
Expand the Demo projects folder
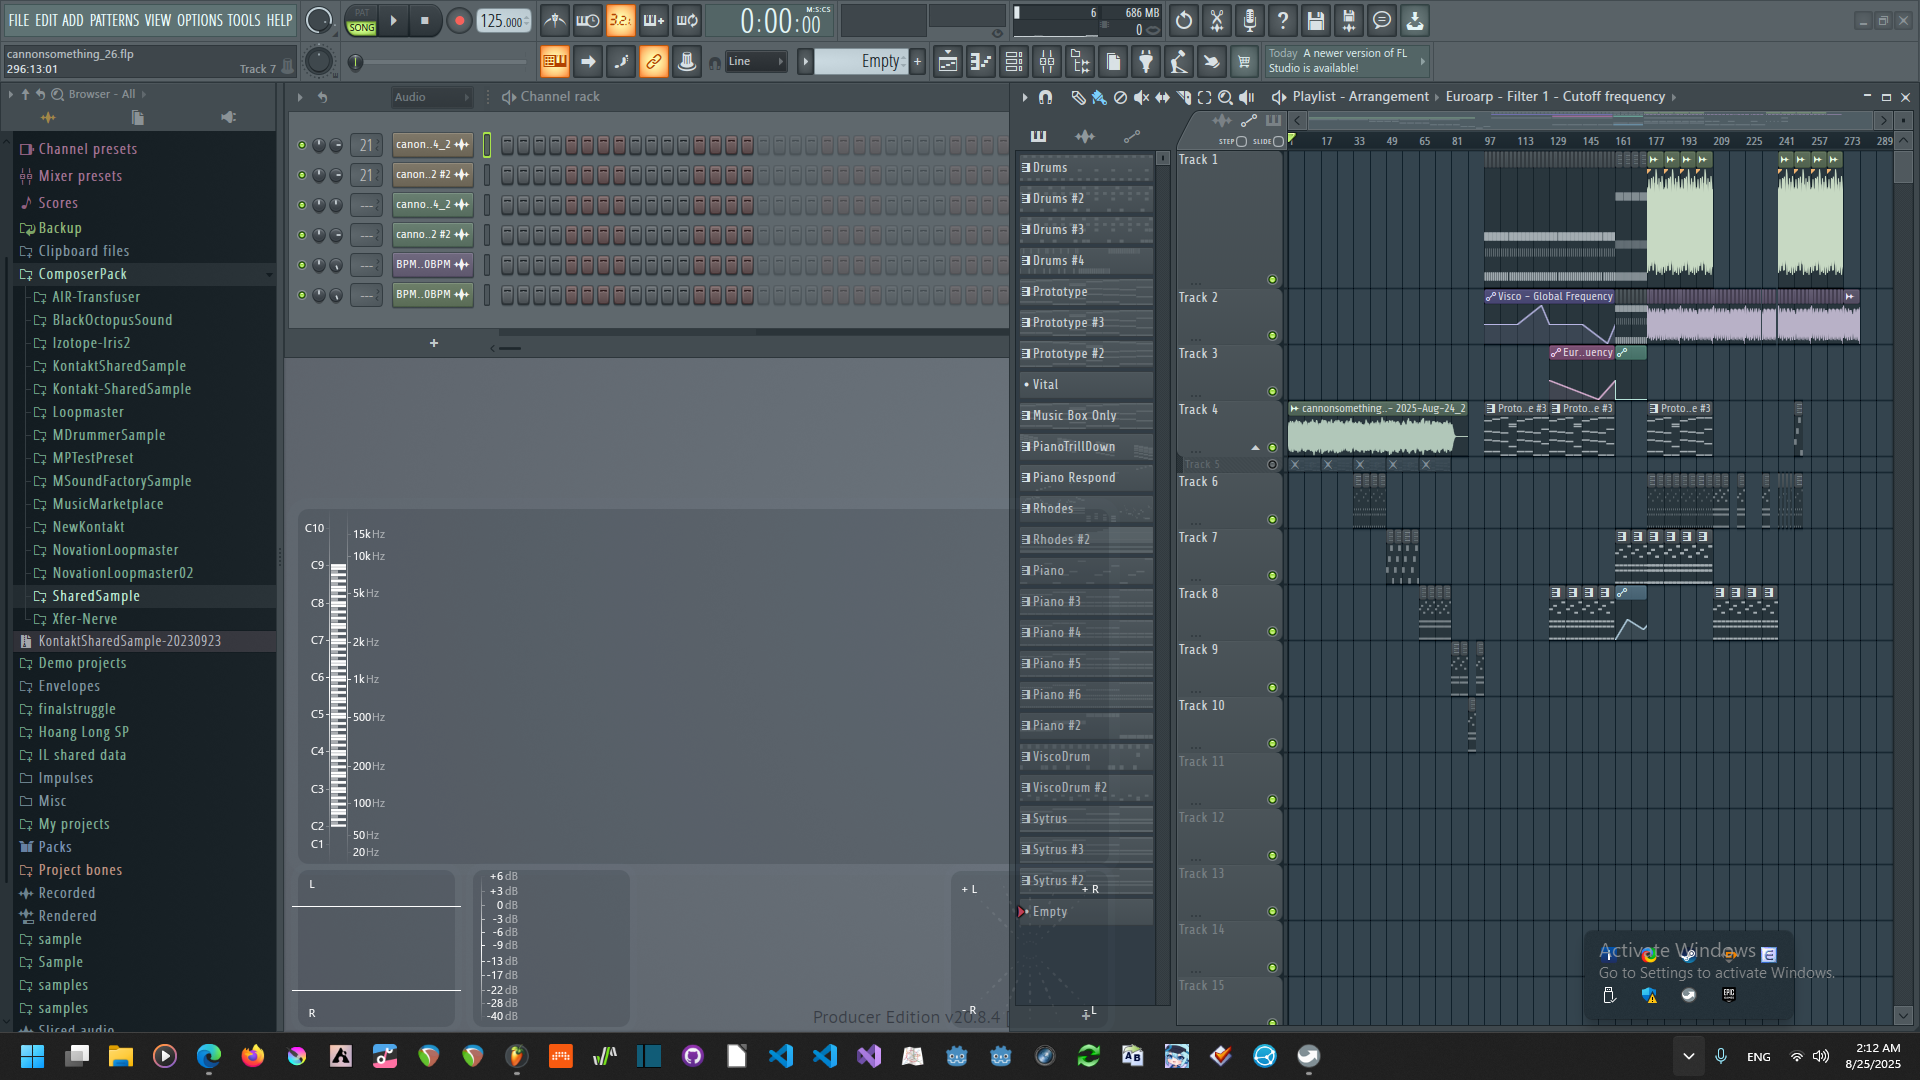(82, 663)
